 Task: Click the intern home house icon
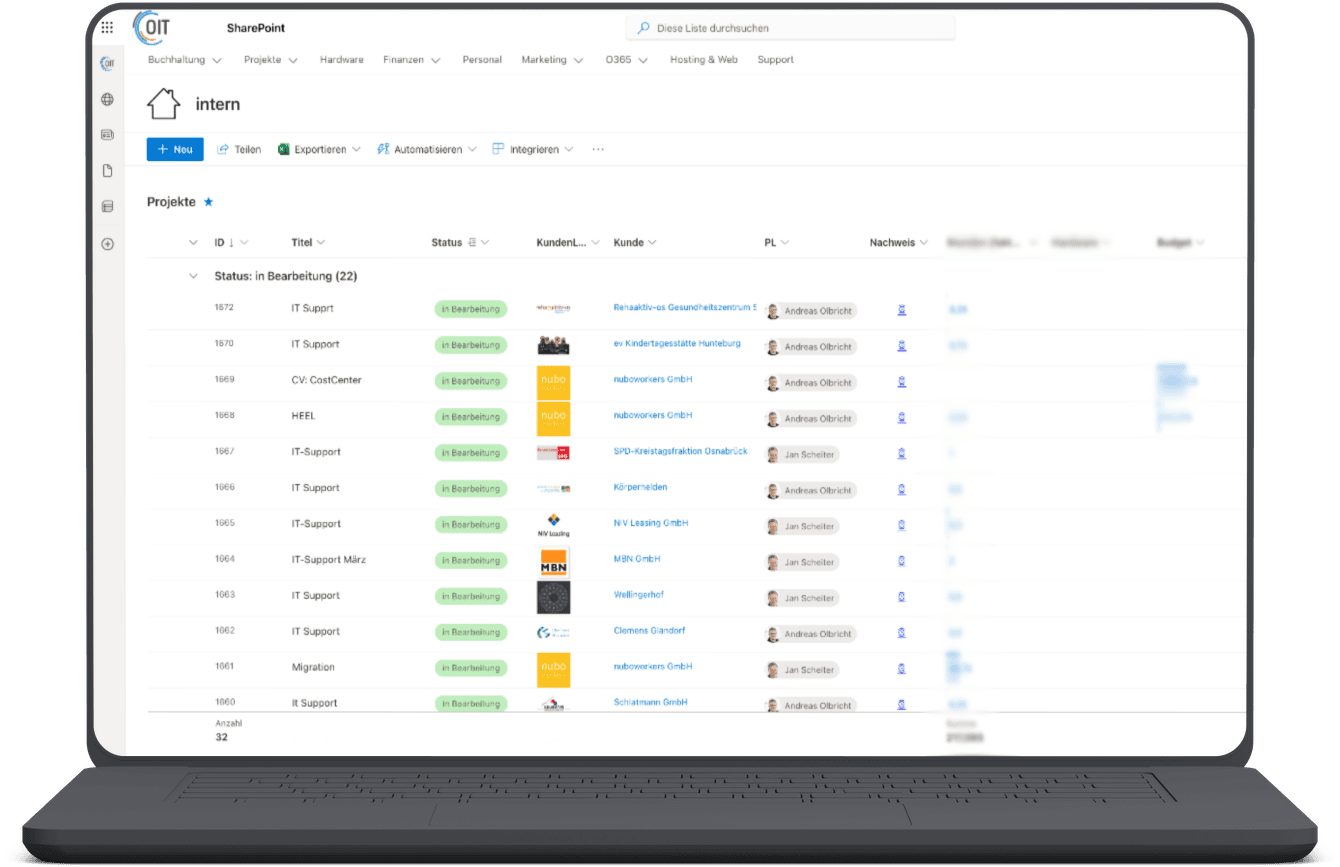click(x=163, y=104)
